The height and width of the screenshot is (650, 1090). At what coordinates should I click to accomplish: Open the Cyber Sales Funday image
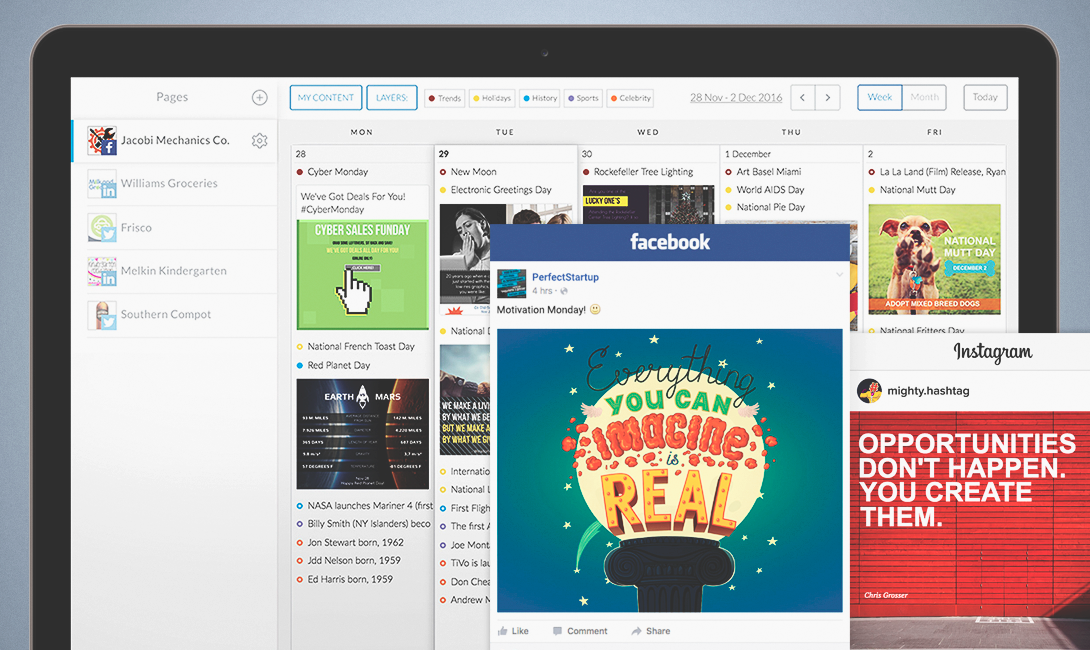click(x=363, y=275)
